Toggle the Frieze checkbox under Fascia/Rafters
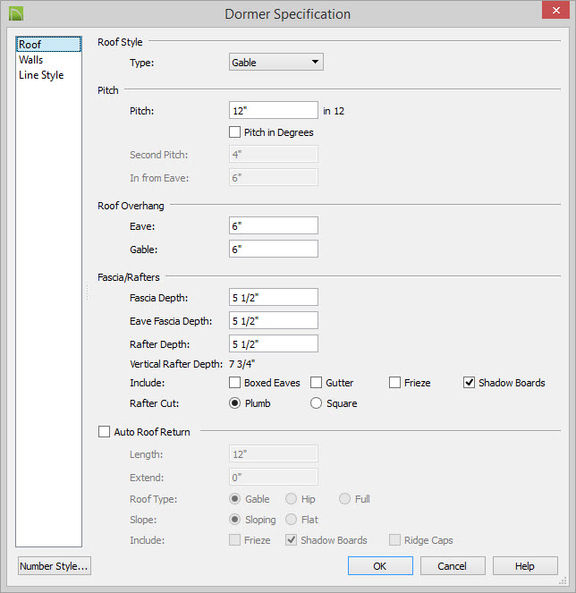The width and height of the screenshot is (576, 593). tap(394, 382)
